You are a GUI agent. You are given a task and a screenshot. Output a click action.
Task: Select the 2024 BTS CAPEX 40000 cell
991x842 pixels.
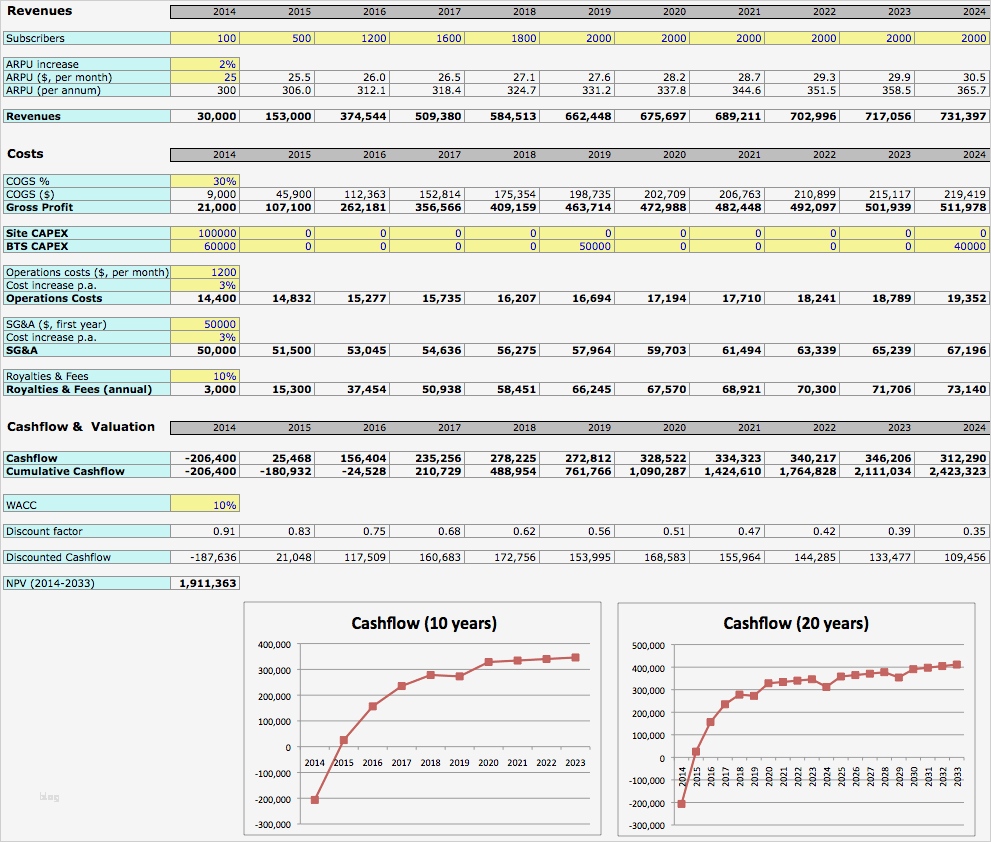pyautogui.click(x=952, y=246)
